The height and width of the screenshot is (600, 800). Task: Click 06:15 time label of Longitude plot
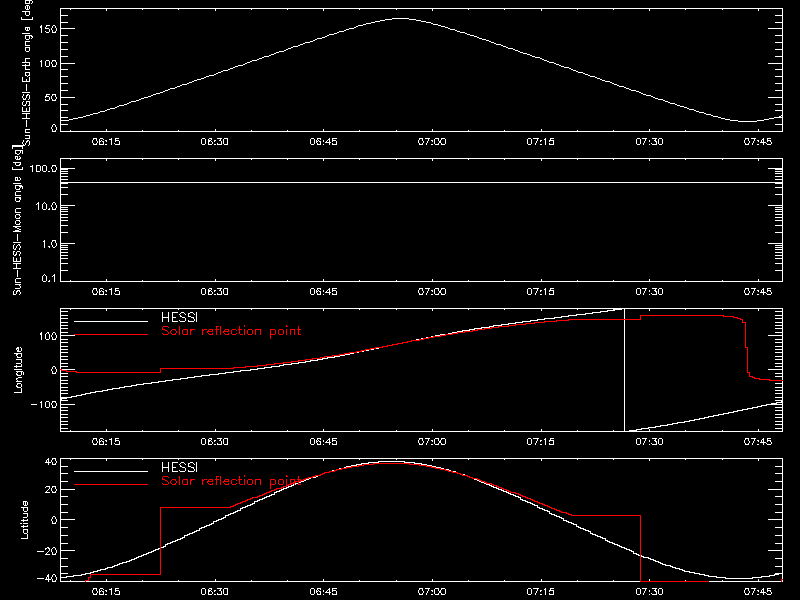tap(106, 442)
